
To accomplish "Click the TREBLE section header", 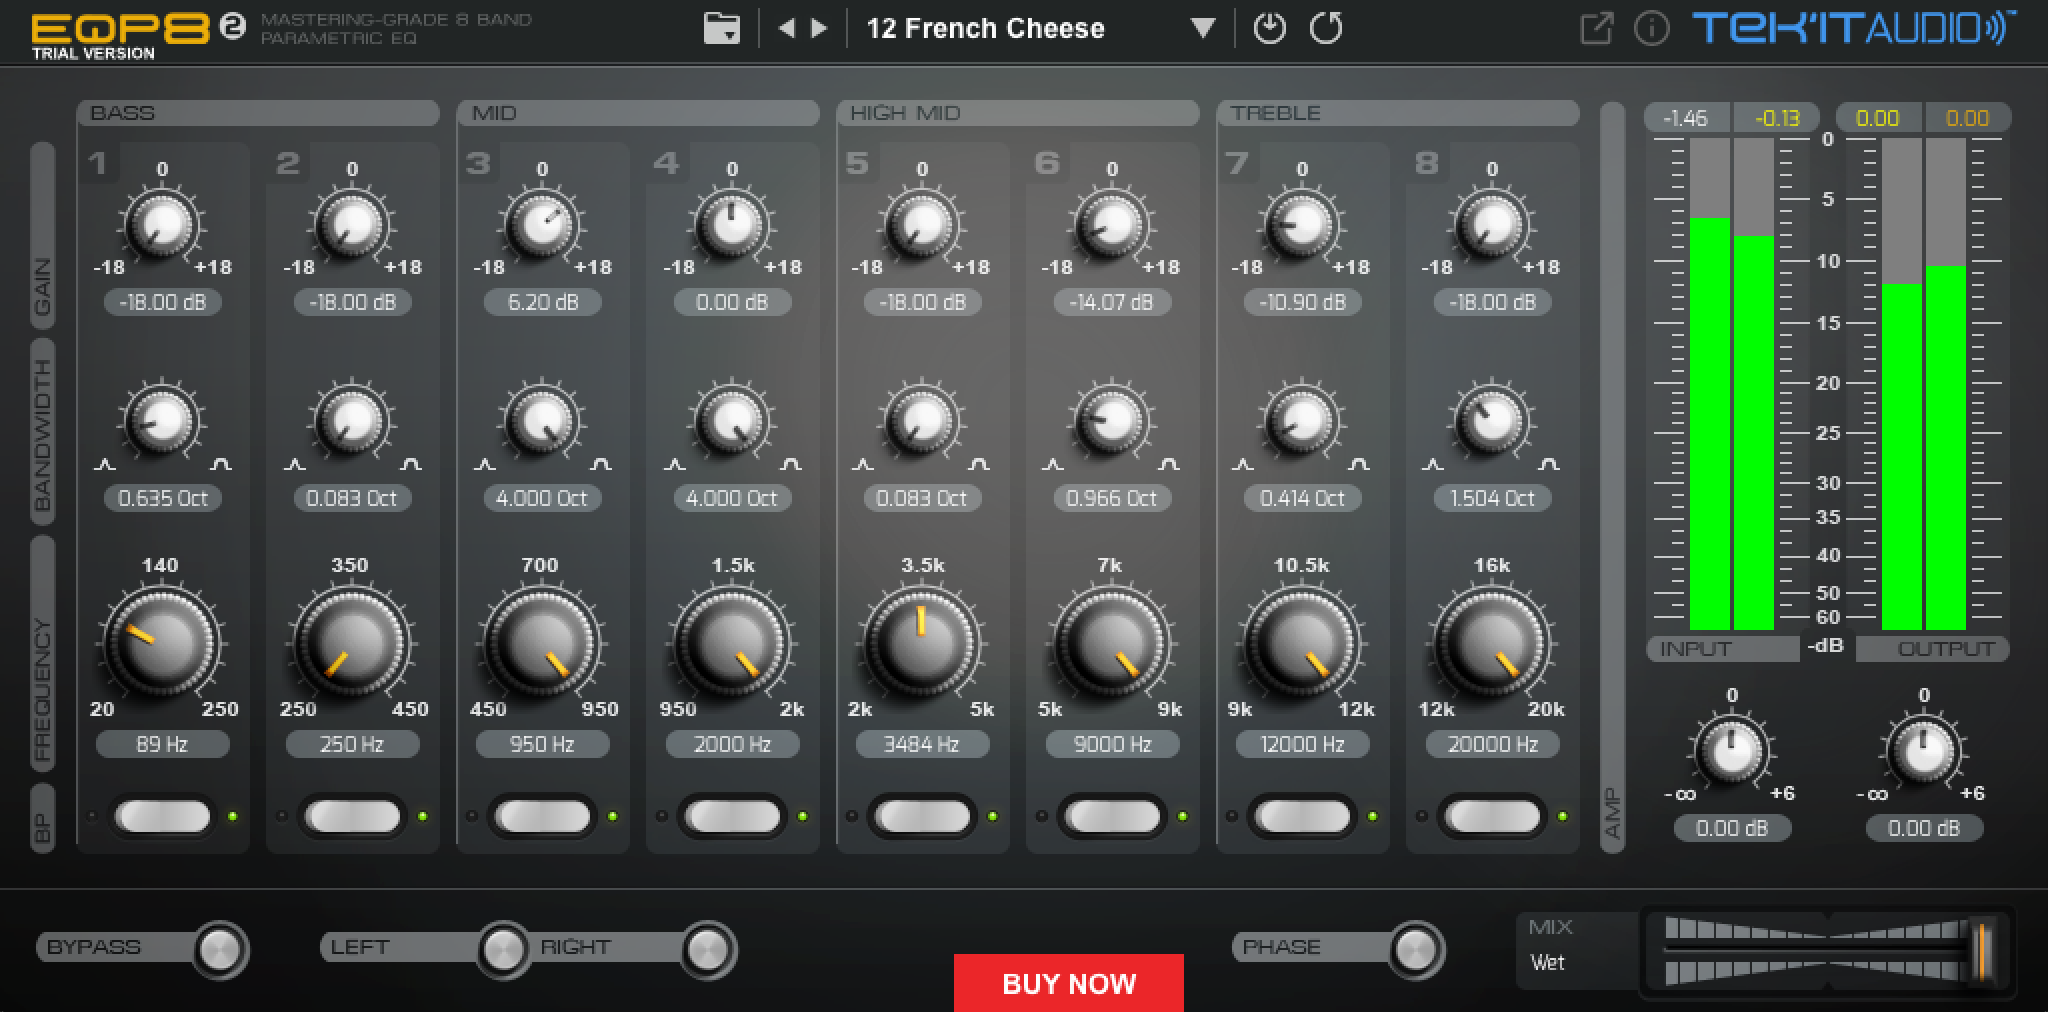I will (x=1397, y=113).
